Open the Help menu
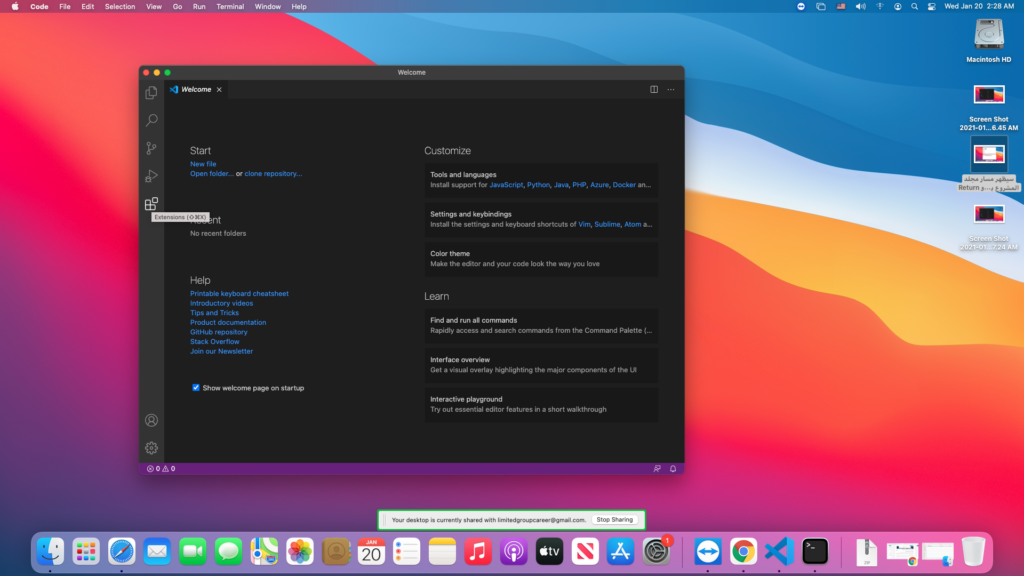This screenshot has width=1024, height=576. [x=299, y=7]
